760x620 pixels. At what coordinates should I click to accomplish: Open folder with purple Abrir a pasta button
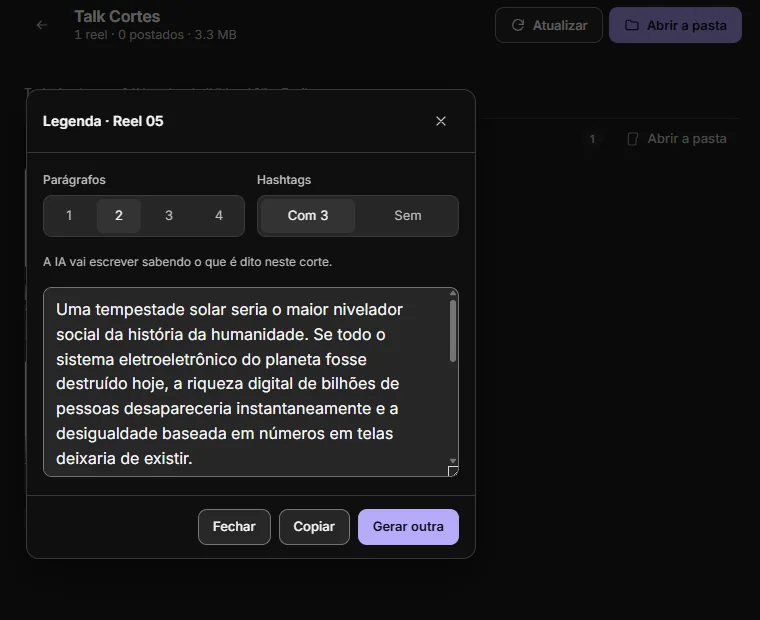click(675, 25)
